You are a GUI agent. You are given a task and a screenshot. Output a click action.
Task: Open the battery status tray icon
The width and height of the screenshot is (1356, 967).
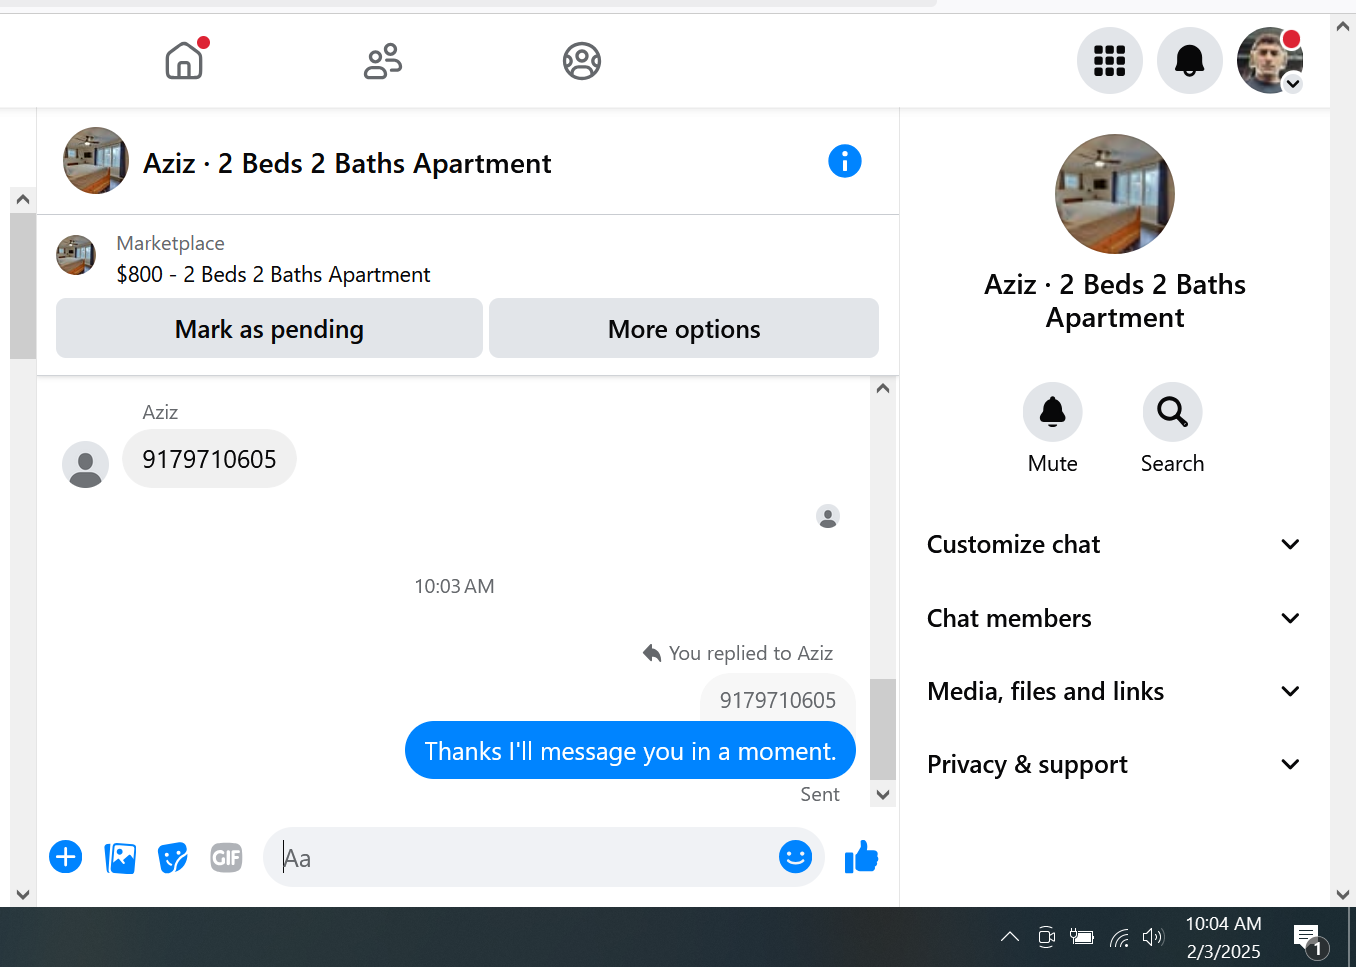1082,937
